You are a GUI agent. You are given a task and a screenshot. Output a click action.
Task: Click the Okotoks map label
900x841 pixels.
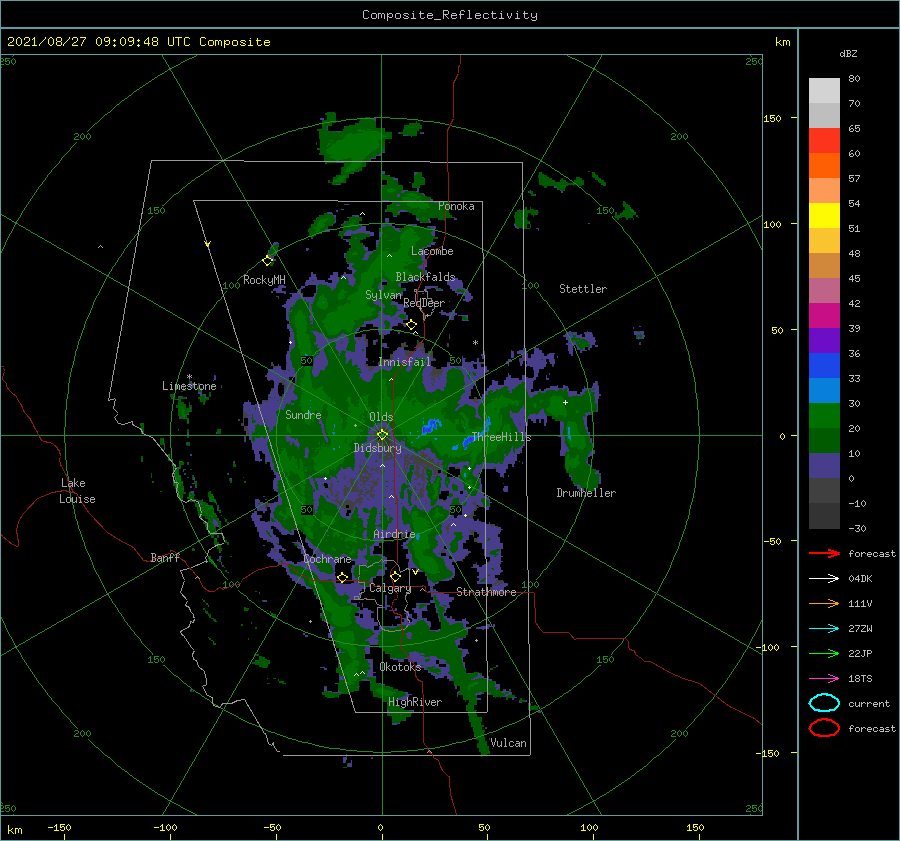point(400,667)
